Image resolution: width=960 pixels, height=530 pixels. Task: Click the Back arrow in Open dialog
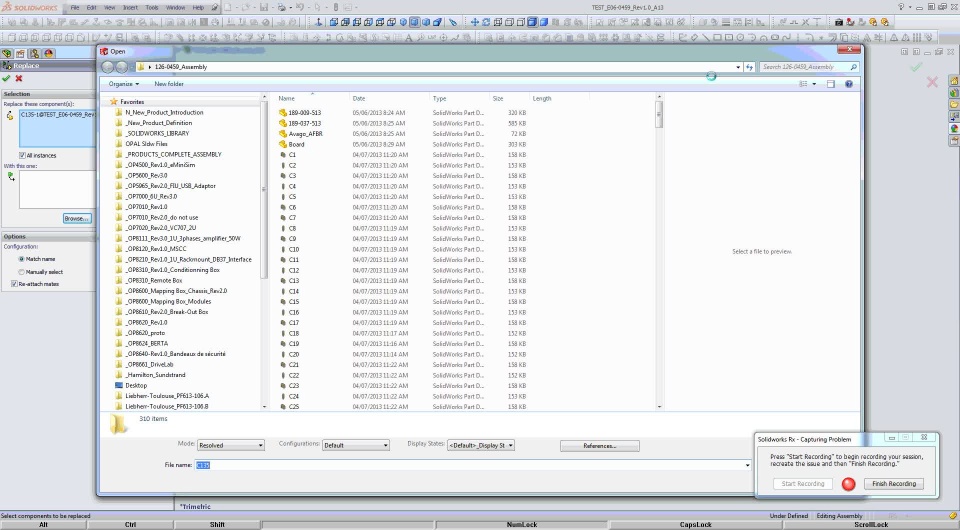tap(108, 67)
